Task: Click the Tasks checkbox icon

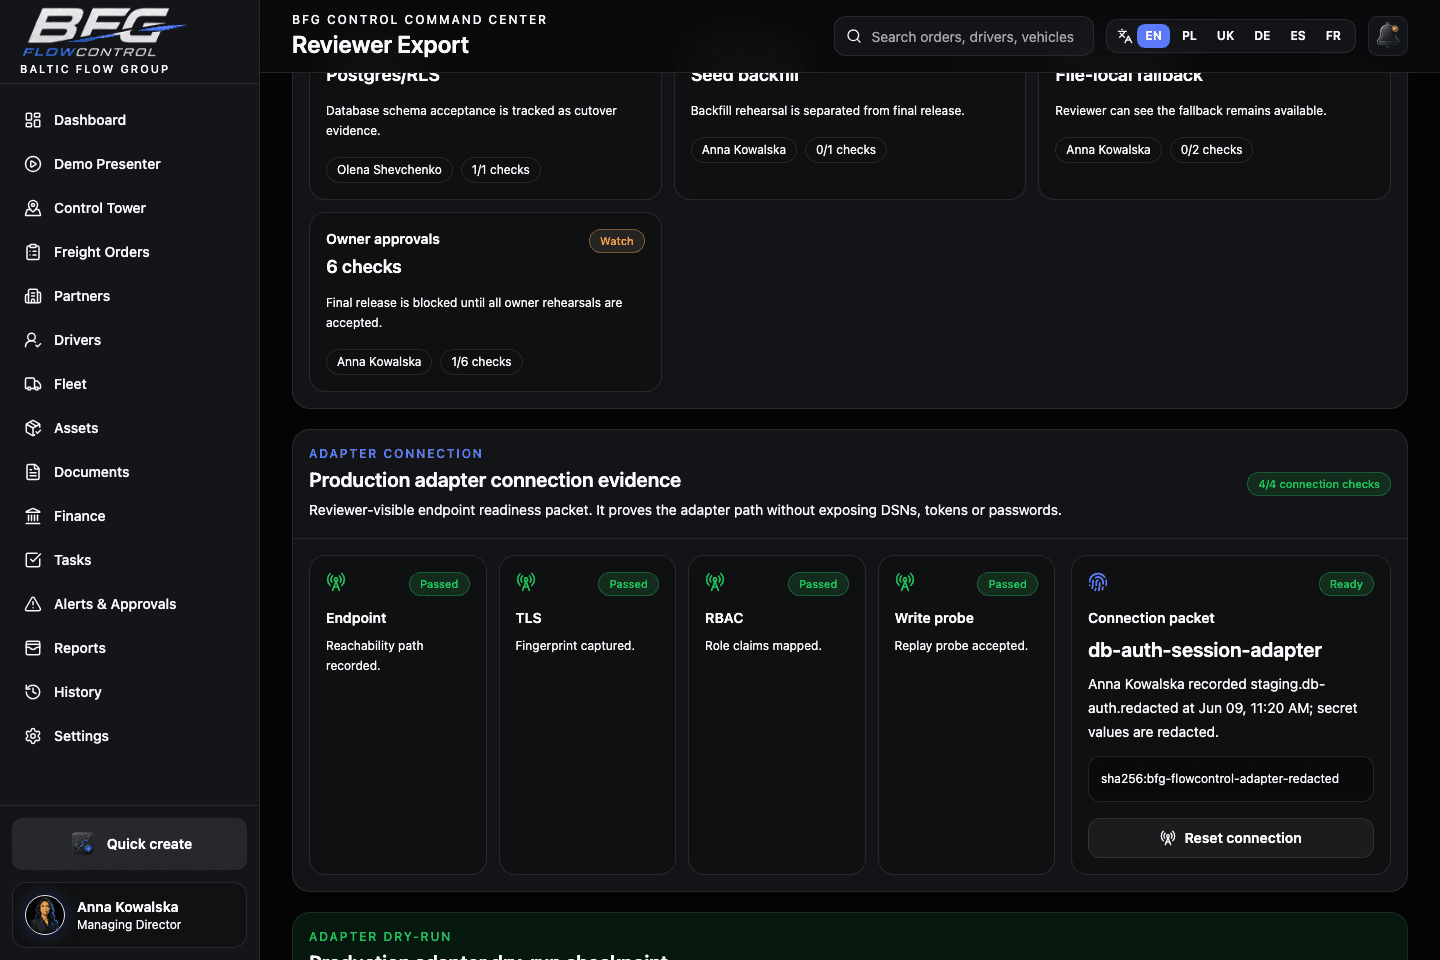Action: coord(33,560)
